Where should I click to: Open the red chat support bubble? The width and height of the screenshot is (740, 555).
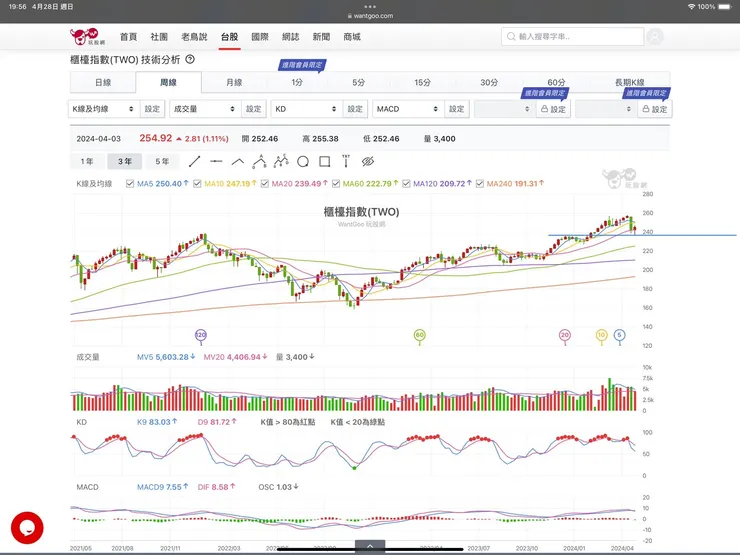tap(27, 527)
